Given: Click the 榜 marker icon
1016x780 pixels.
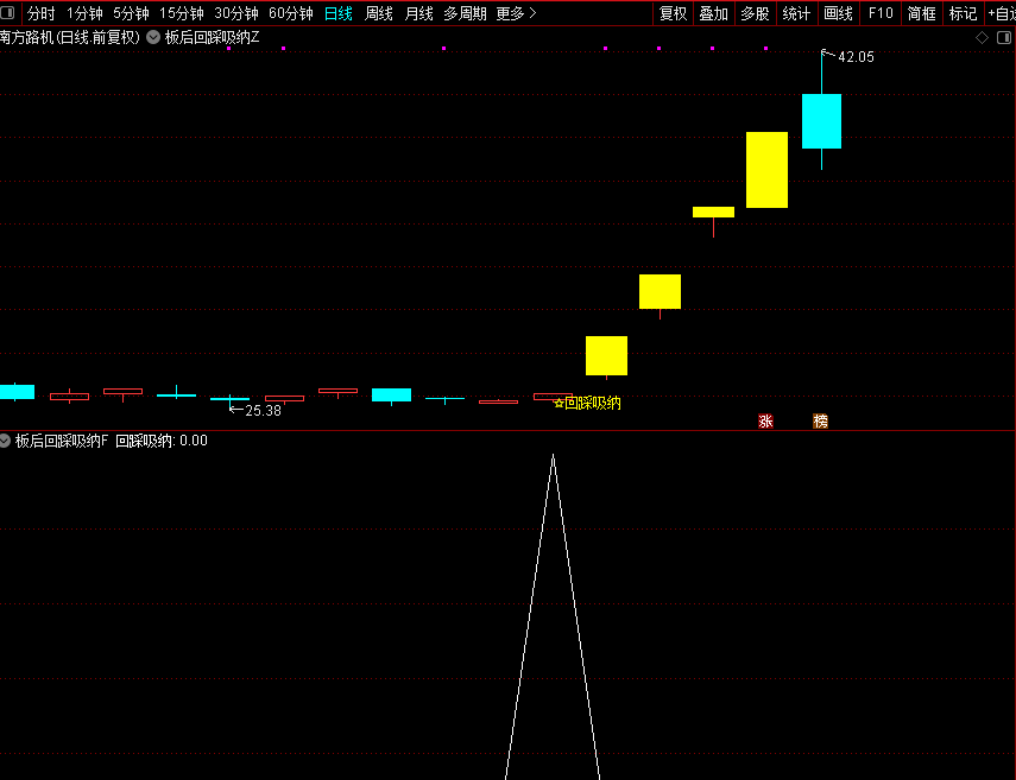Looking at the screenshot, I should (820, 422).
